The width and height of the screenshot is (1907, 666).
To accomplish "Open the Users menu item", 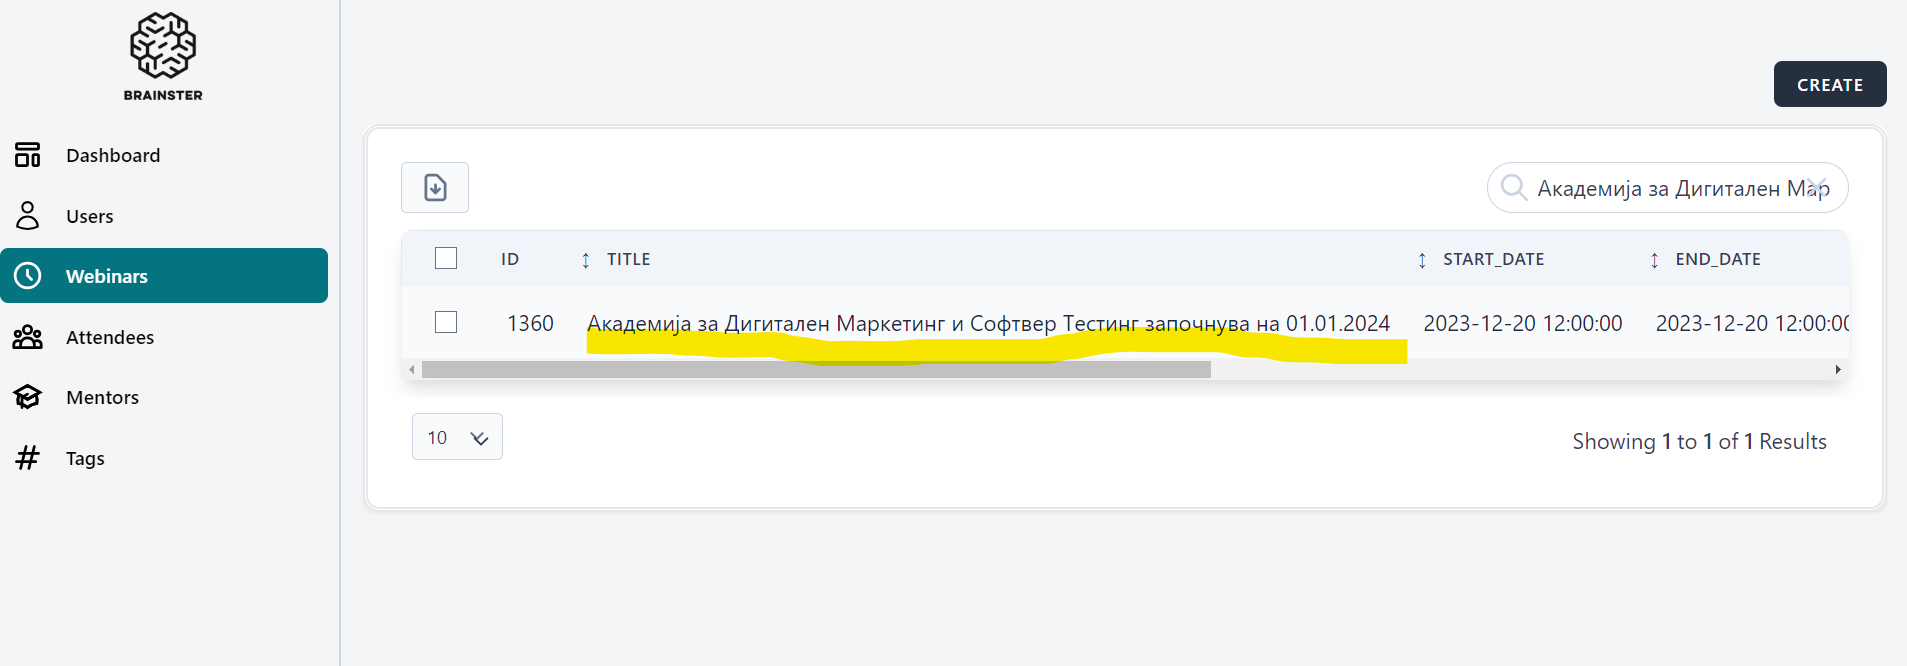I will point(90,216).
